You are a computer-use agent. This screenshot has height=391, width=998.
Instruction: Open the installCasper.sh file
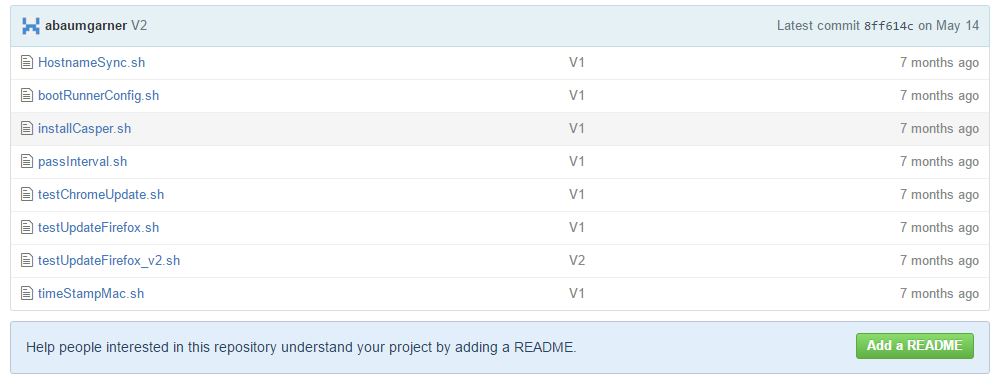(85, 129)
